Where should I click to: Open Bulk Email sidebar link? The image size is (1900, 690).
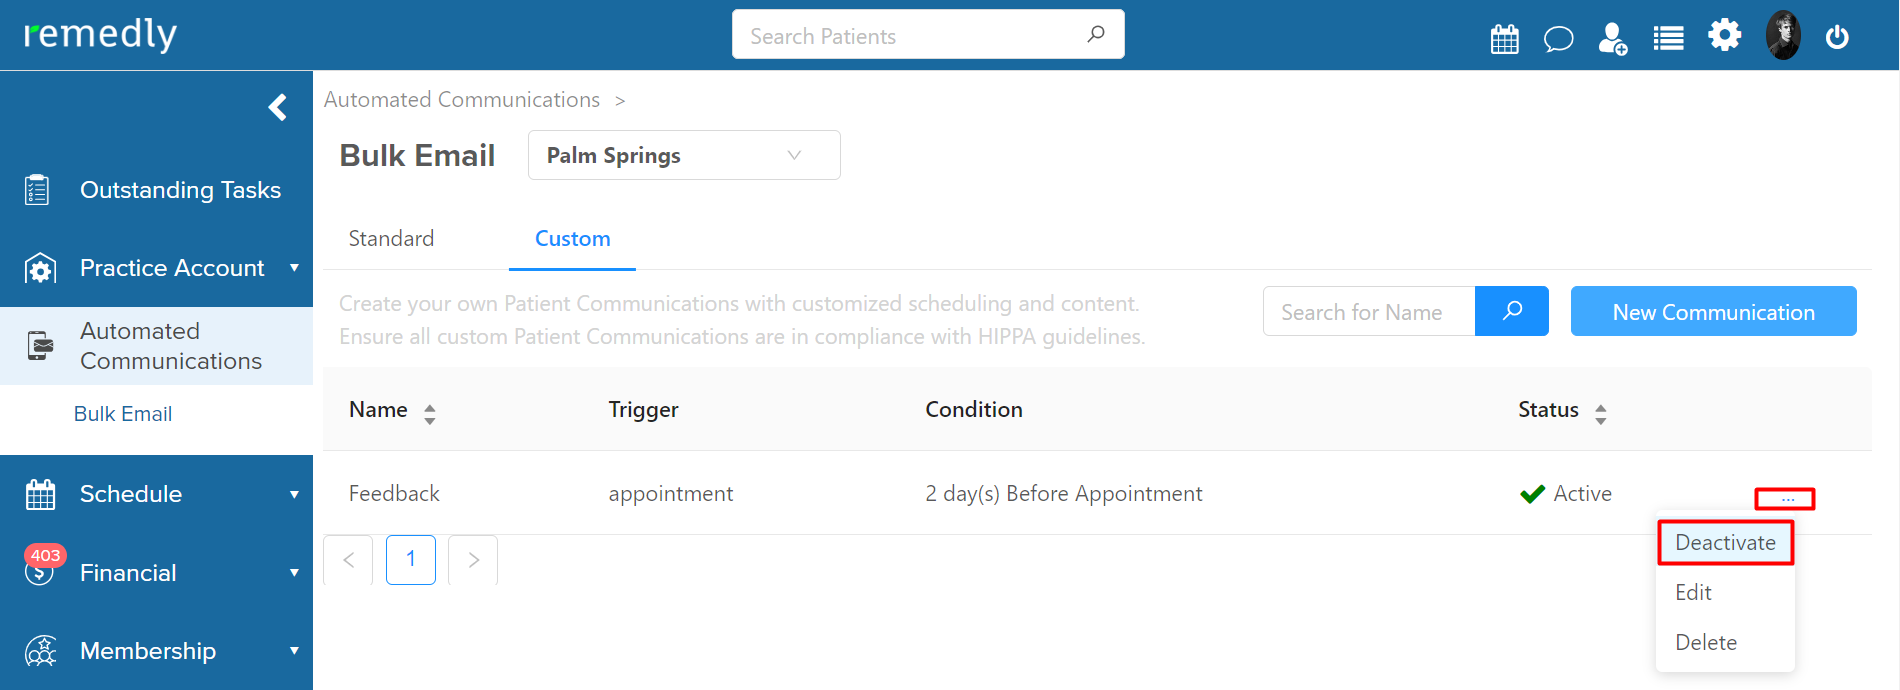pyautogui.click(x=123, y=414)
